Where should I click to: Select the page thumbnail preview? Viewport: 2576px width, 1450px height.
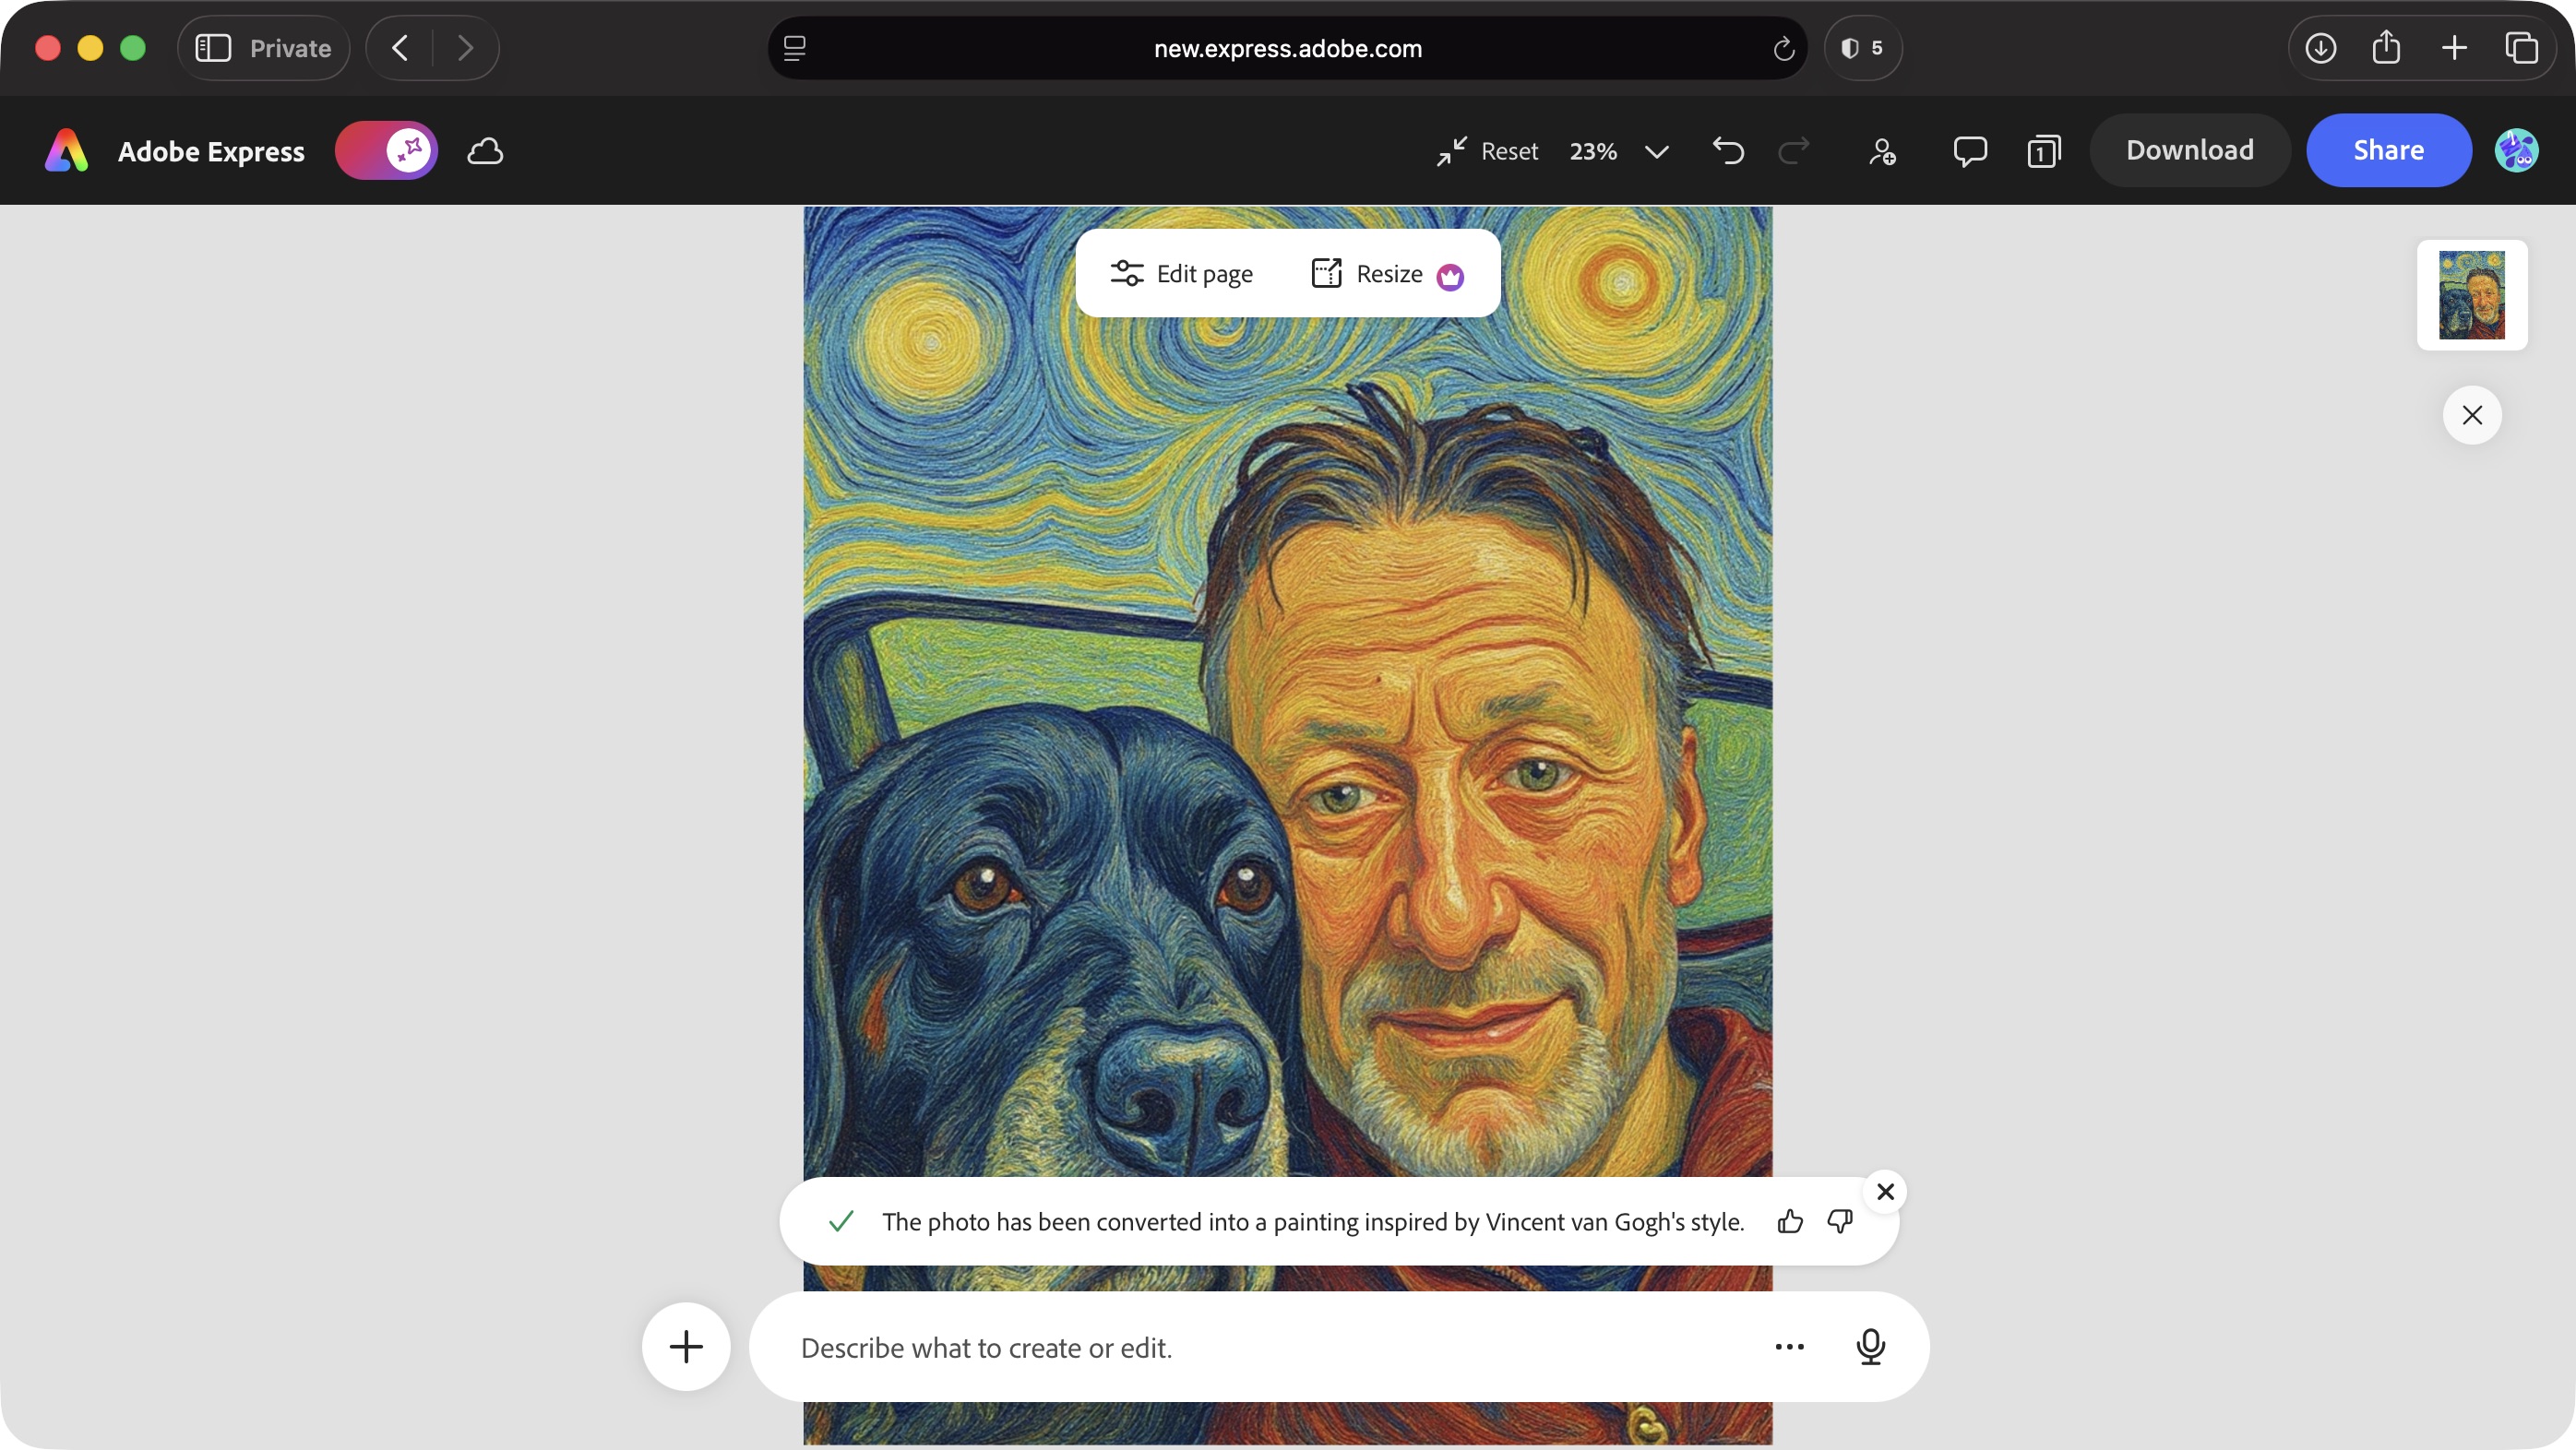(x=2472, y=295)
